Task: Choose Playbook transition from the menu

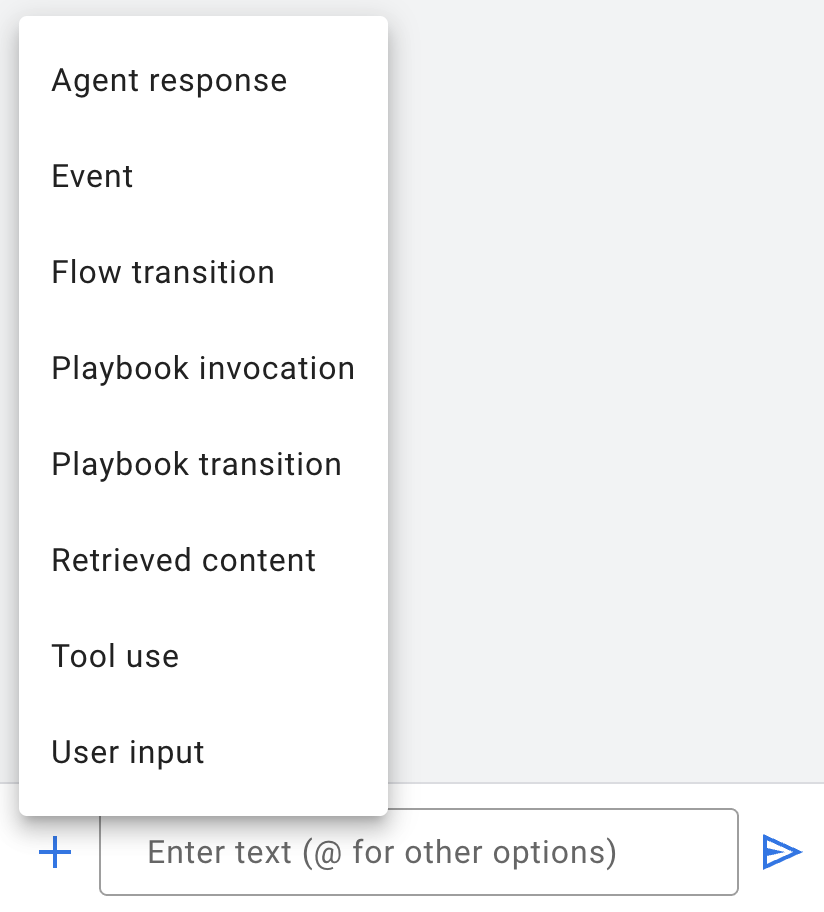Action: [x=197, y=465]
